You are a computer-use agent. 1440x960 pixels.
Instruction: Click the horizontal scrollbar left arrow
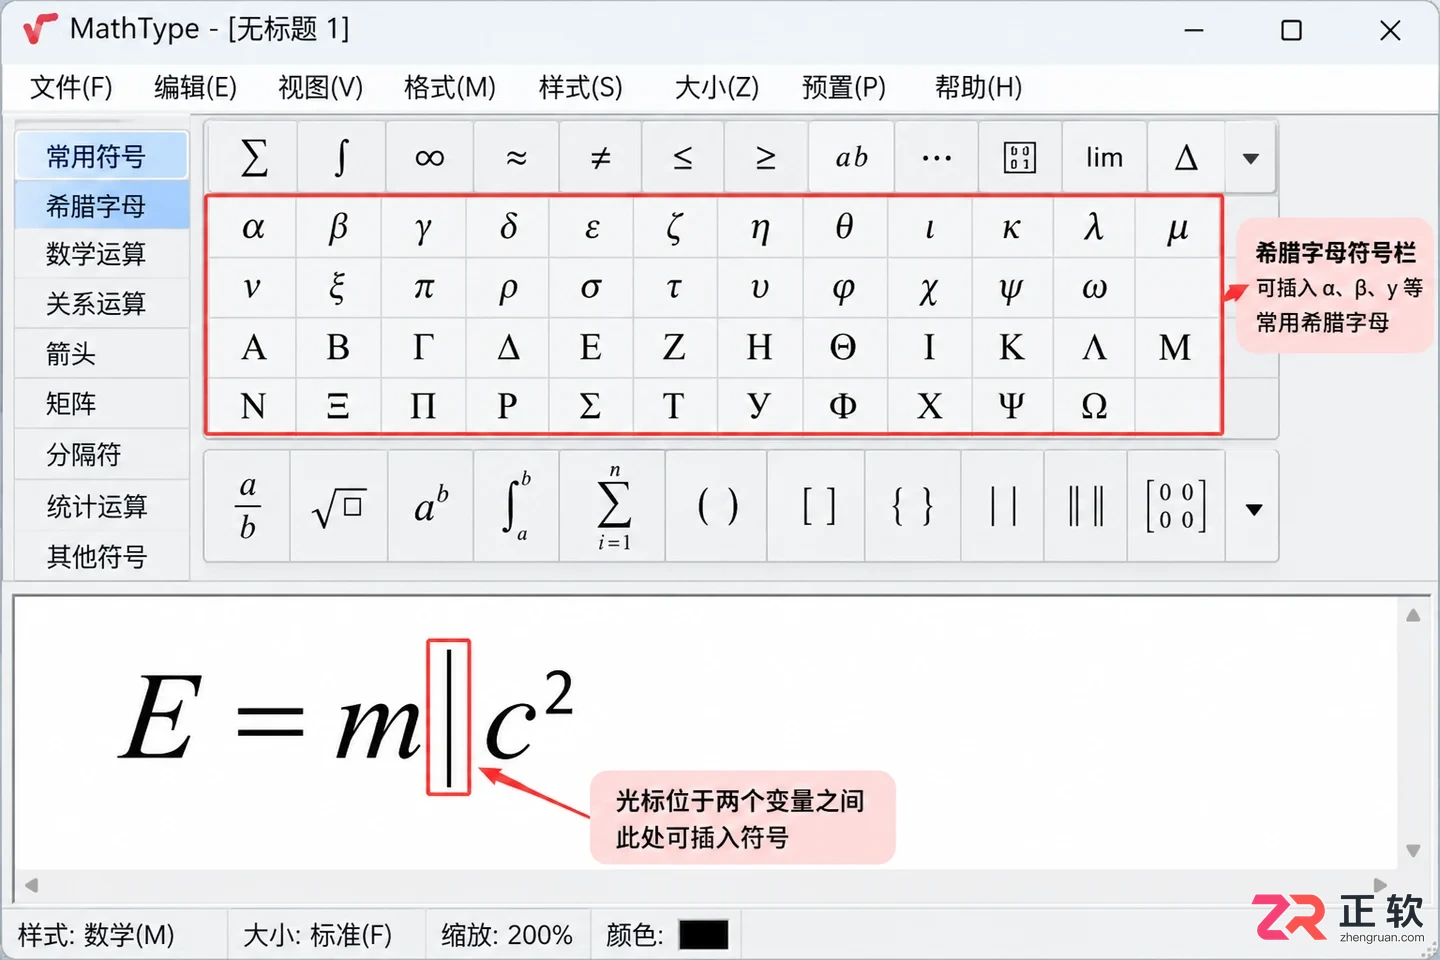(31, 885)
